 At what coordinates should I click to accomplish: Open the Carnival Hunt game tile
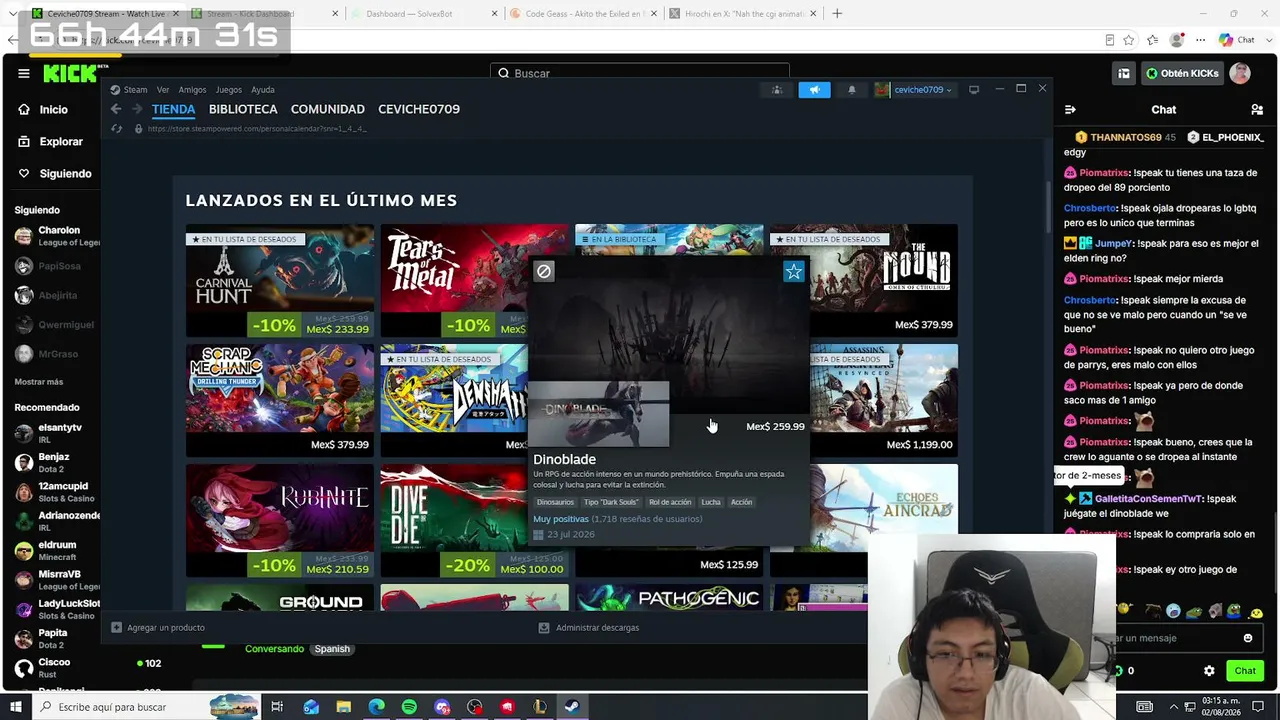280,281
